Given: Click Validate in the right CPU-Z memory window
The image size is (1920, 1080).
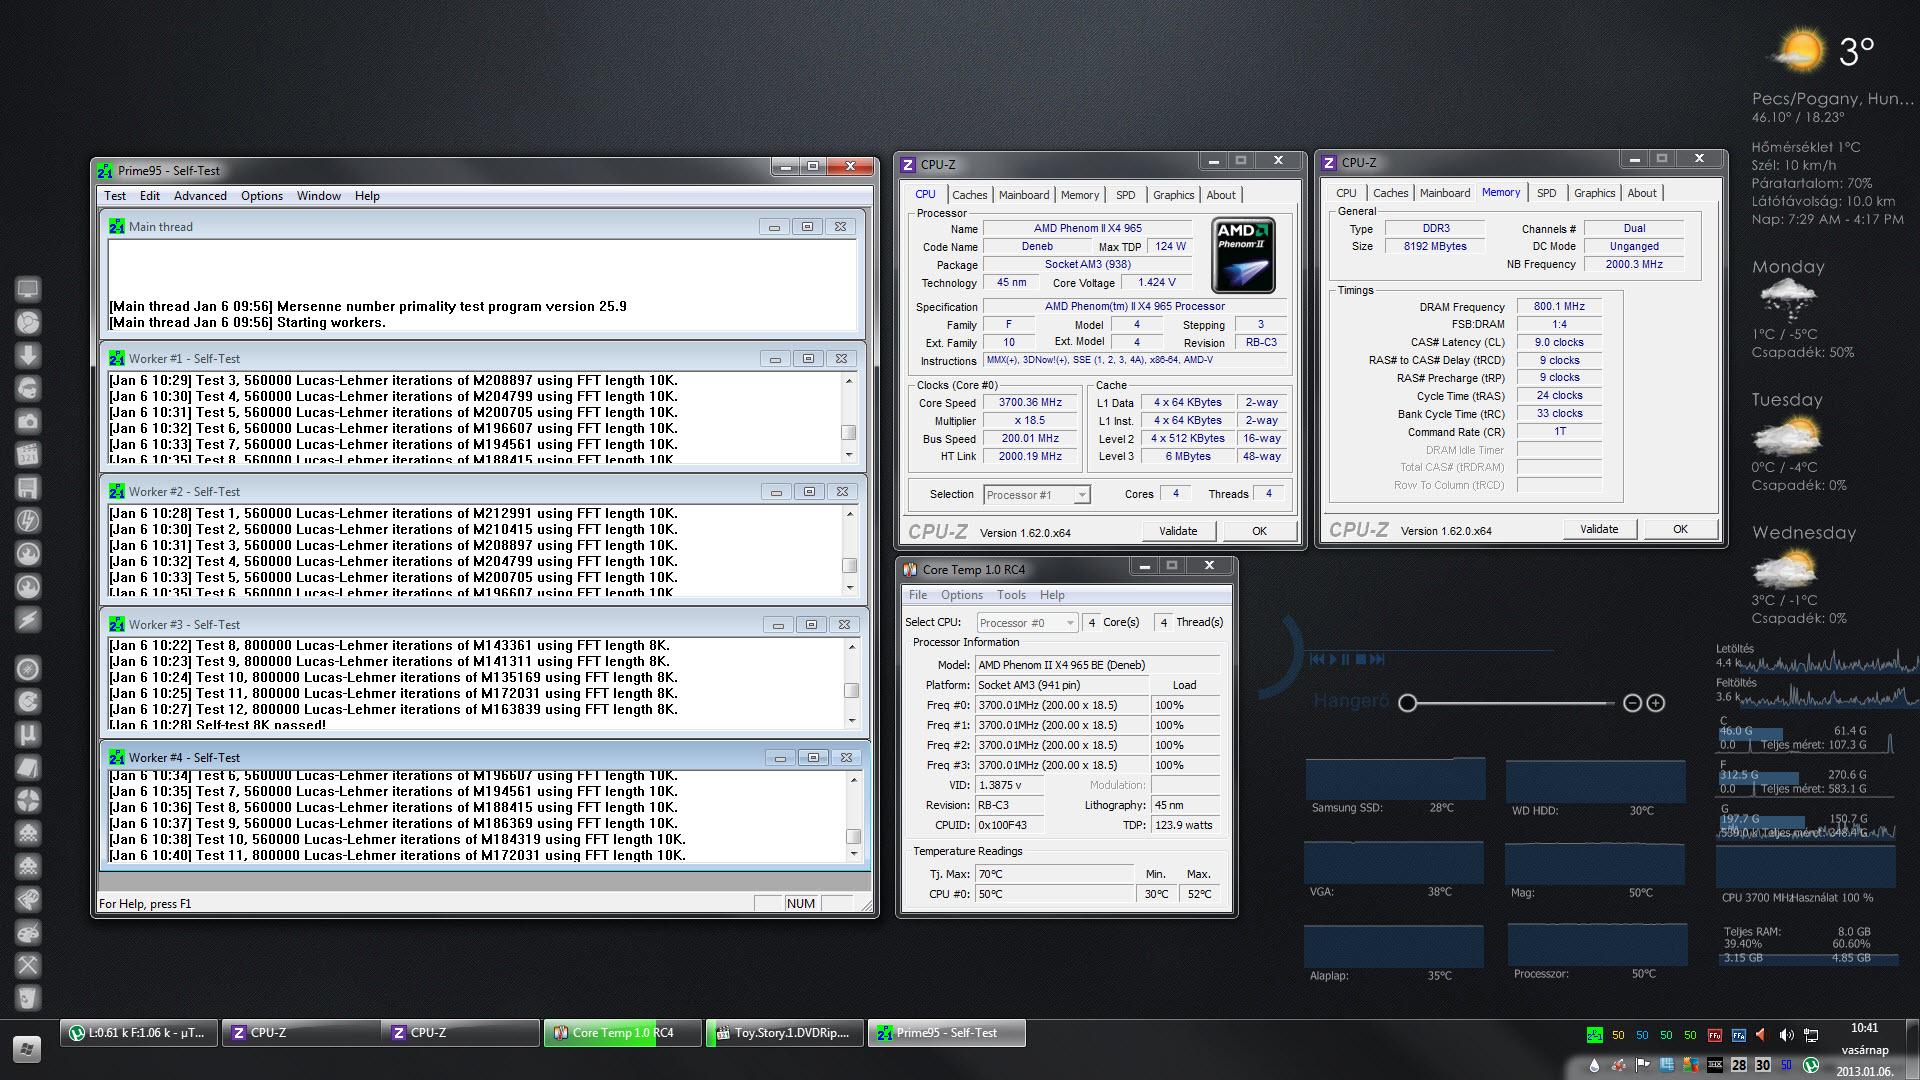Looking at the screenshot, I should 1599,529.
